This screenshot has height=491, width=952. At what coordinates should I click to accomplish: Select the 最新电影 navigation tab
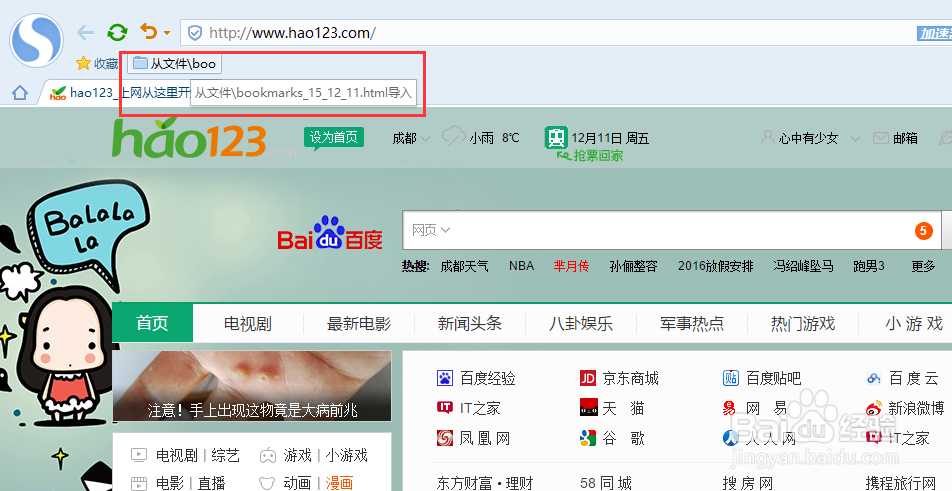pos(359,323)
